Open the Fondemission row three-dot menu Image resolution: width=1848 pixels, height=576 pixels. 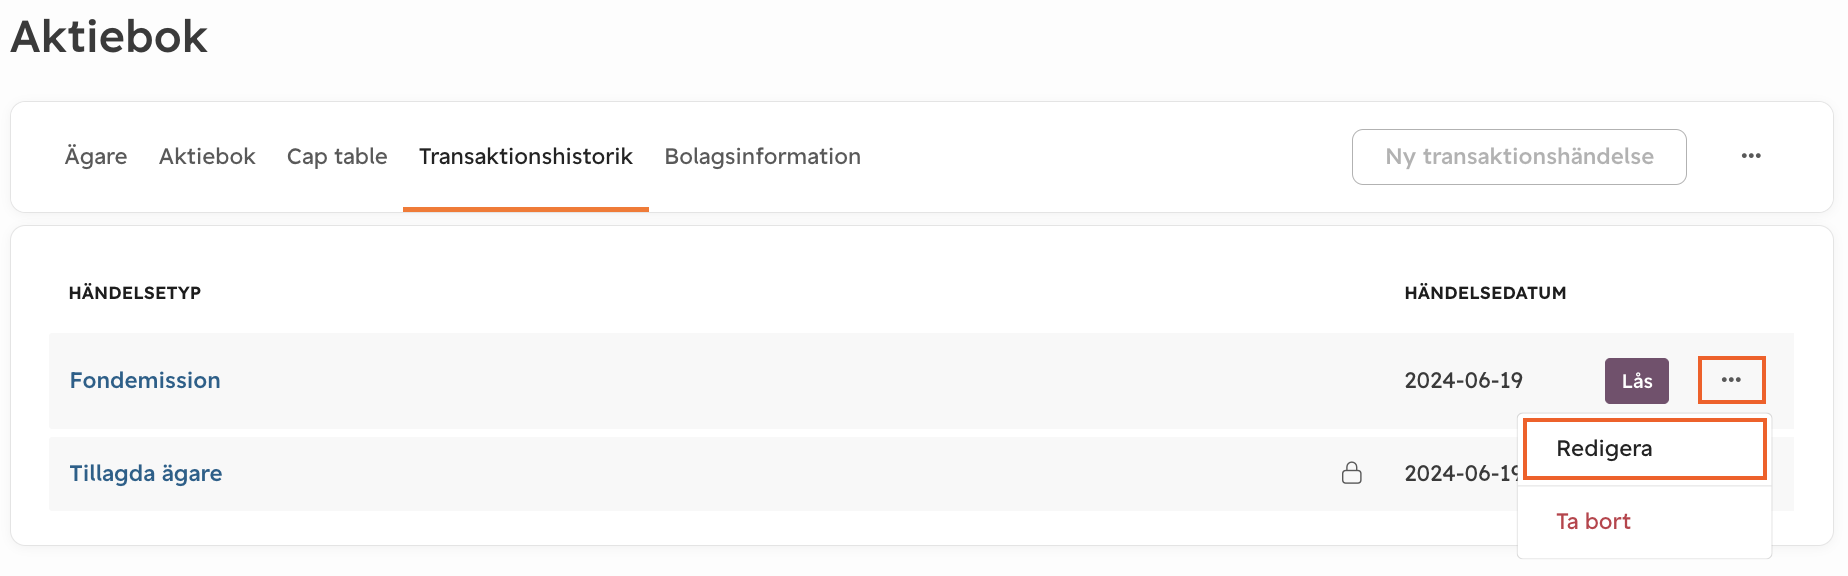(x=1731, y=380)
